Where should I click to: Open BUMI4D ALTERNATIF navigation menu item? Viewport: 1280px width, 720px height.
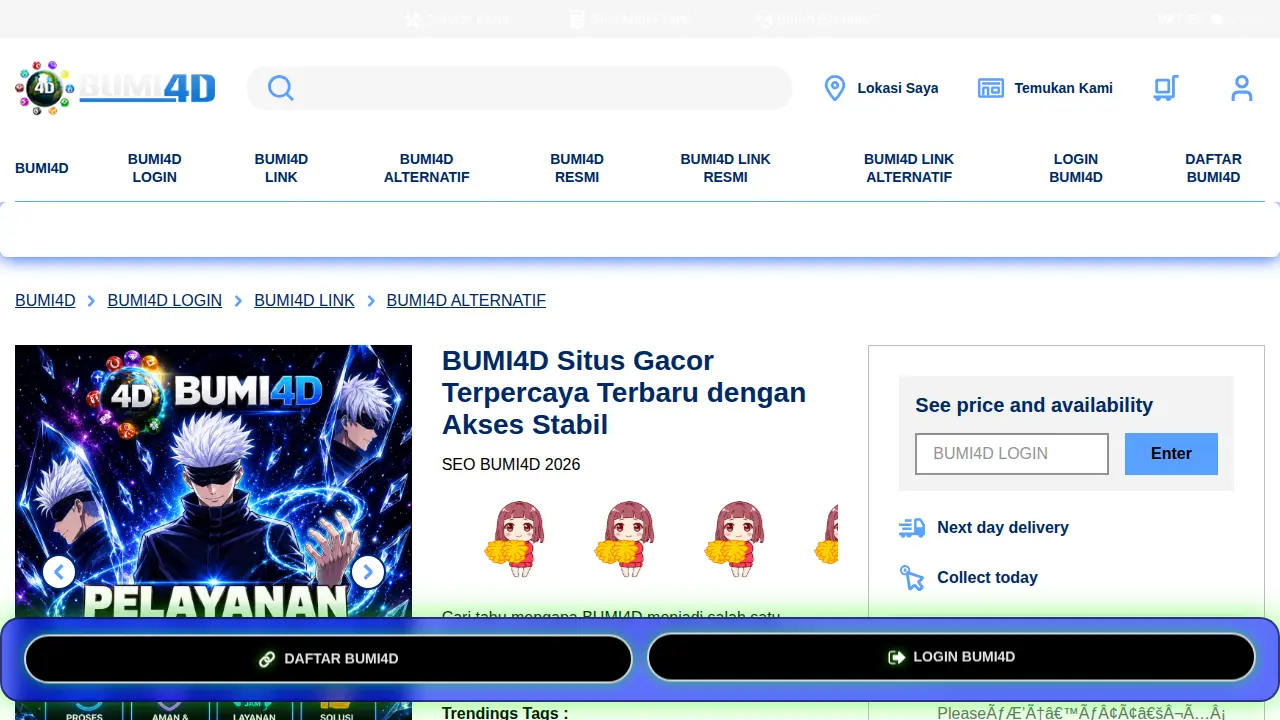(427, 168)
